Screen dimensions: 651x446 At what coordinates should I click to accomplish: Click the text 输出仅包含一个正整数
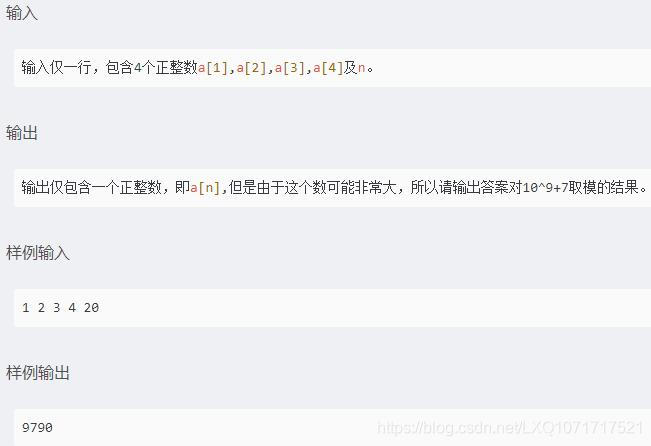click(91, 187)
